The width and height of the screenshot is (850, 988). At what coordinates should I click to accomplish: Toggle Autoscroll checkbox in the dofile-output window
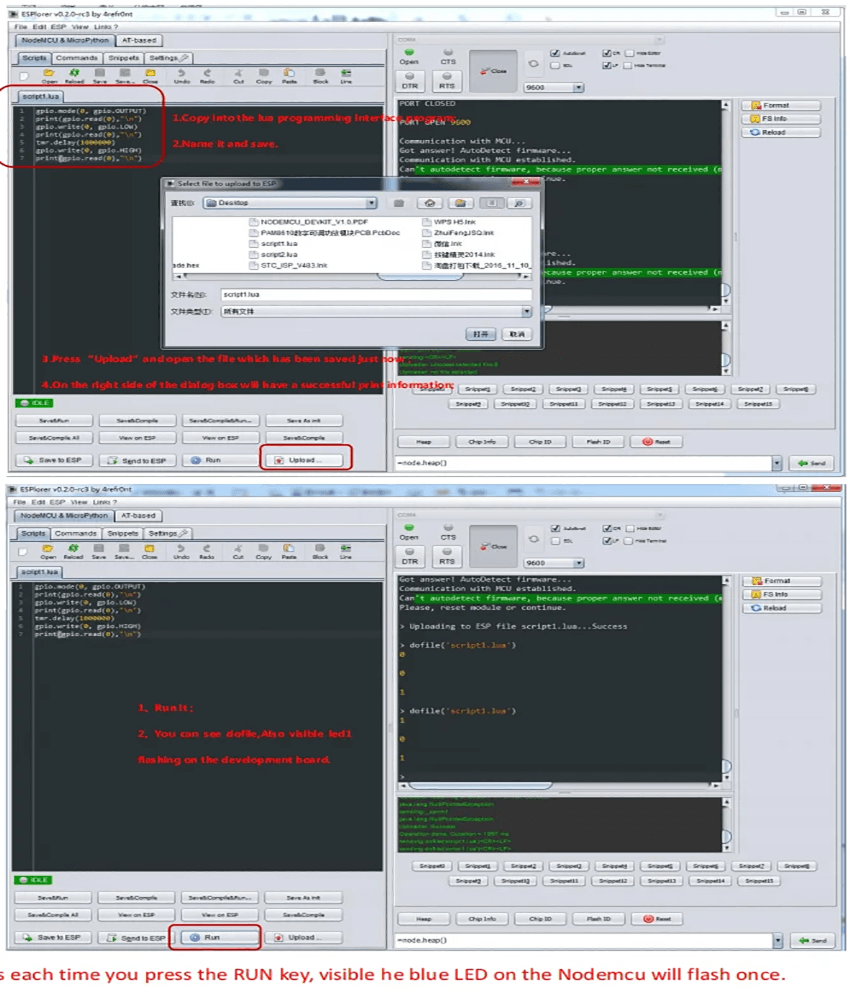[555, 529]
